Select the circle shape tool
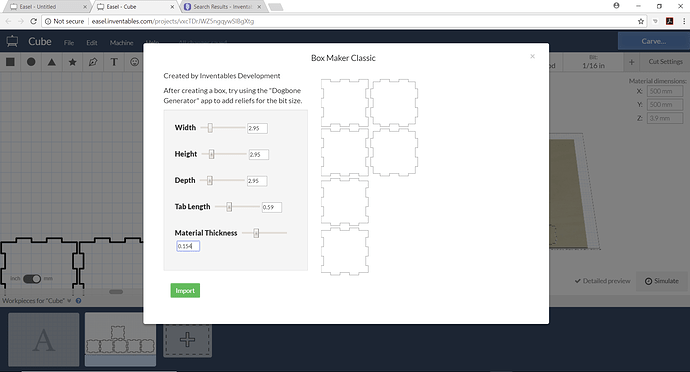 tap(31, 62)
